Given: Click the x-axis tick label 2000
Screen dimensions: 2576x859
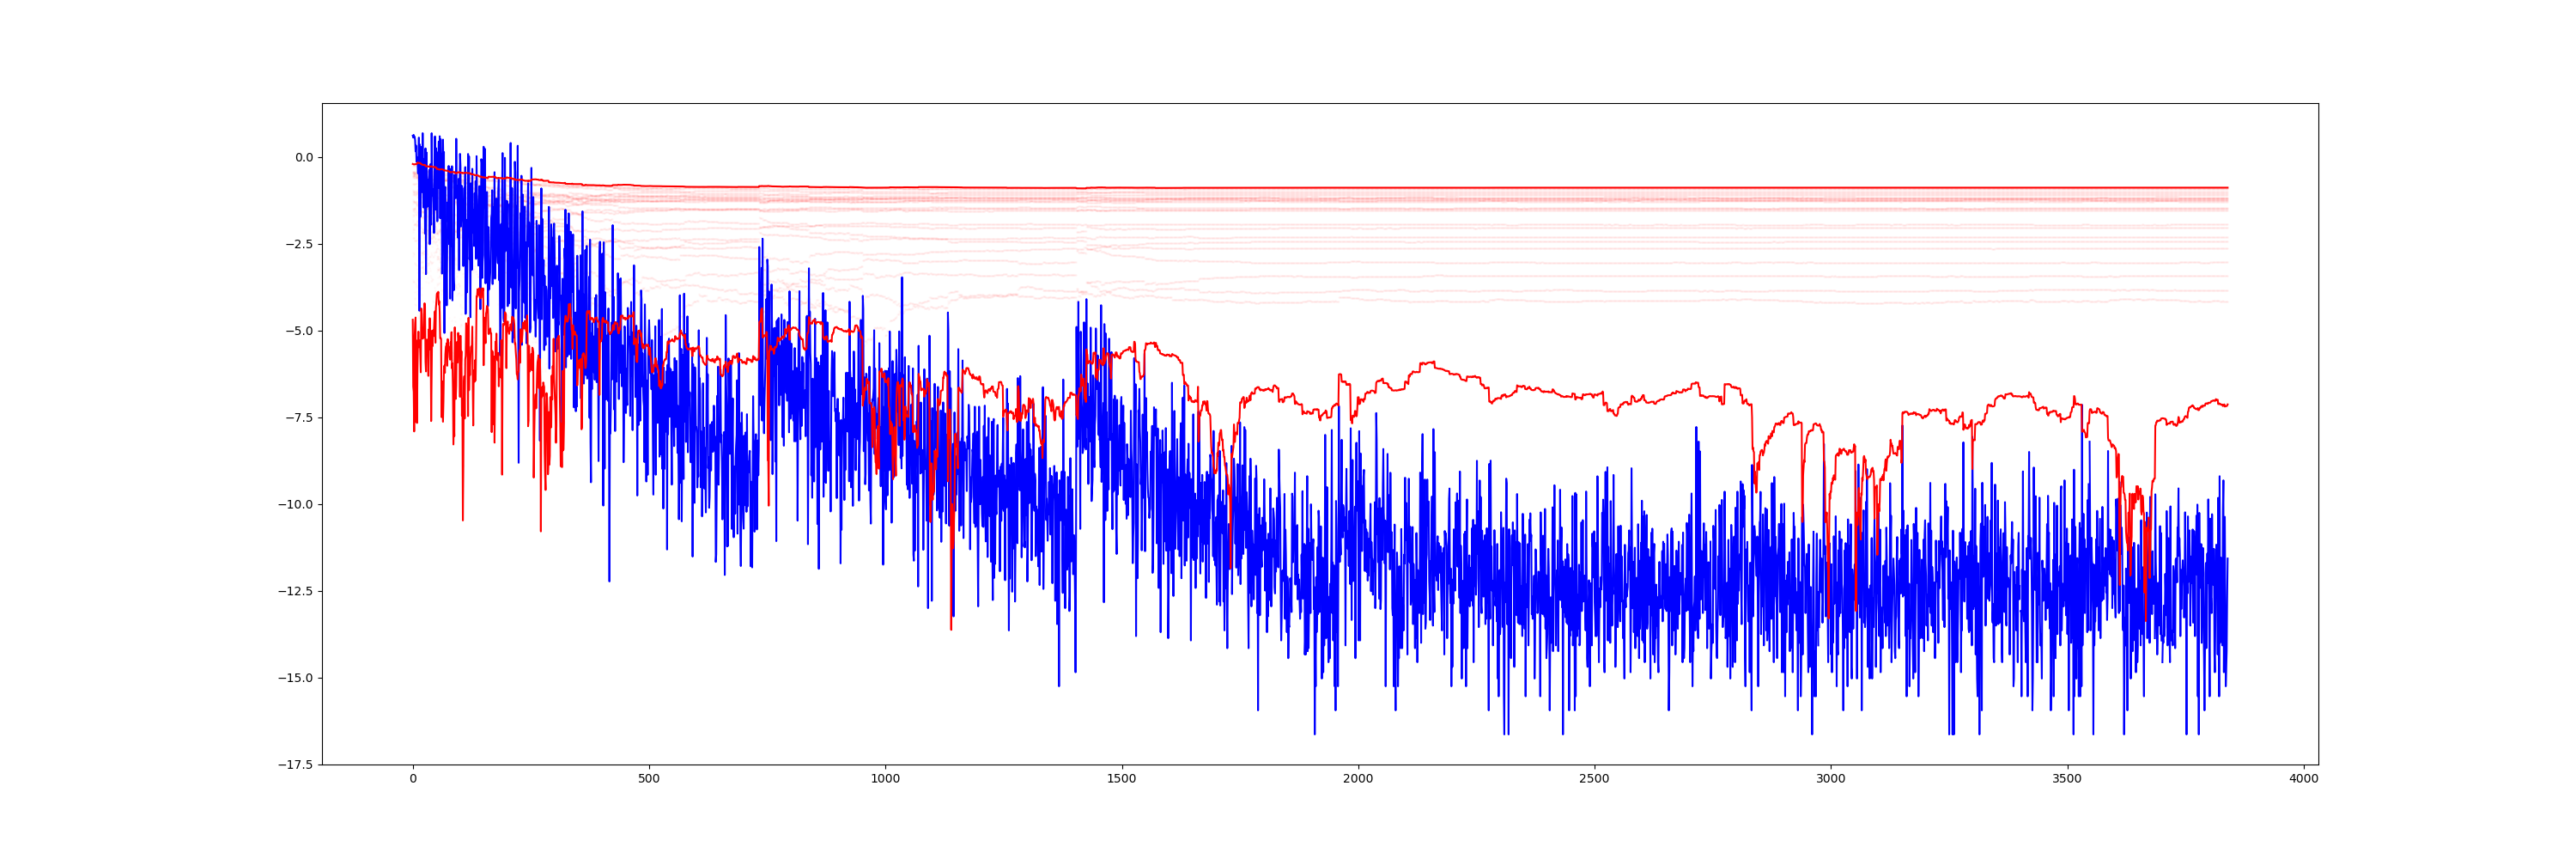Looking at the screenshot, I should pos(1358,779).
